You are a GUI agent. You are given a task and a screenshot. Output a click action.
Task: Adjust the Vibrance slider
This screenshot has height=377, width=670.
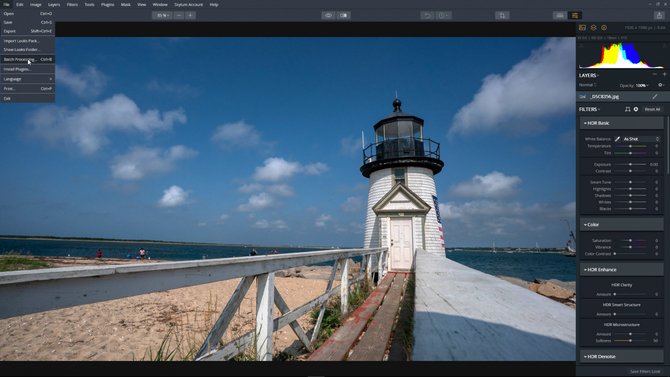(631, 247)
